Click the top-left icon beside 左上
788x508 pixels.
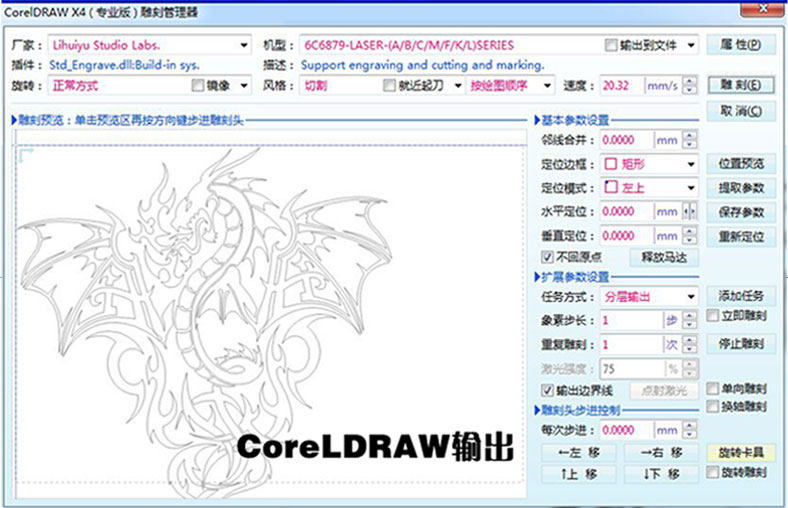611,187
